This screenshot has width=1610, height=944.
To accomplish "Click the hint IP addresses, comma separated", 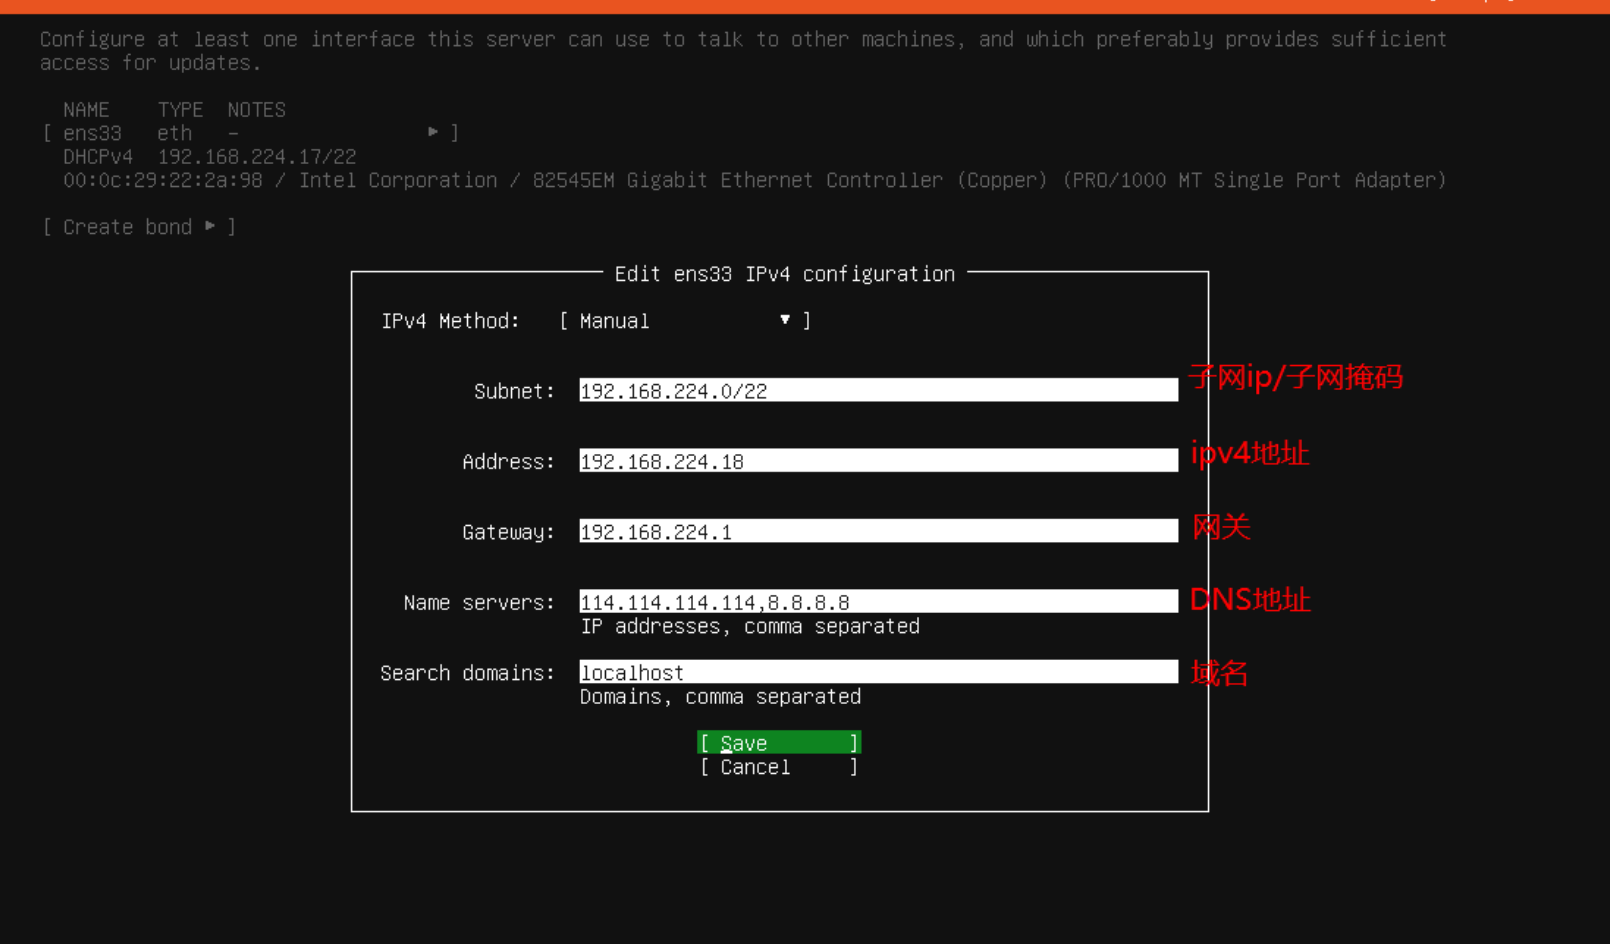I will [750, 627].
